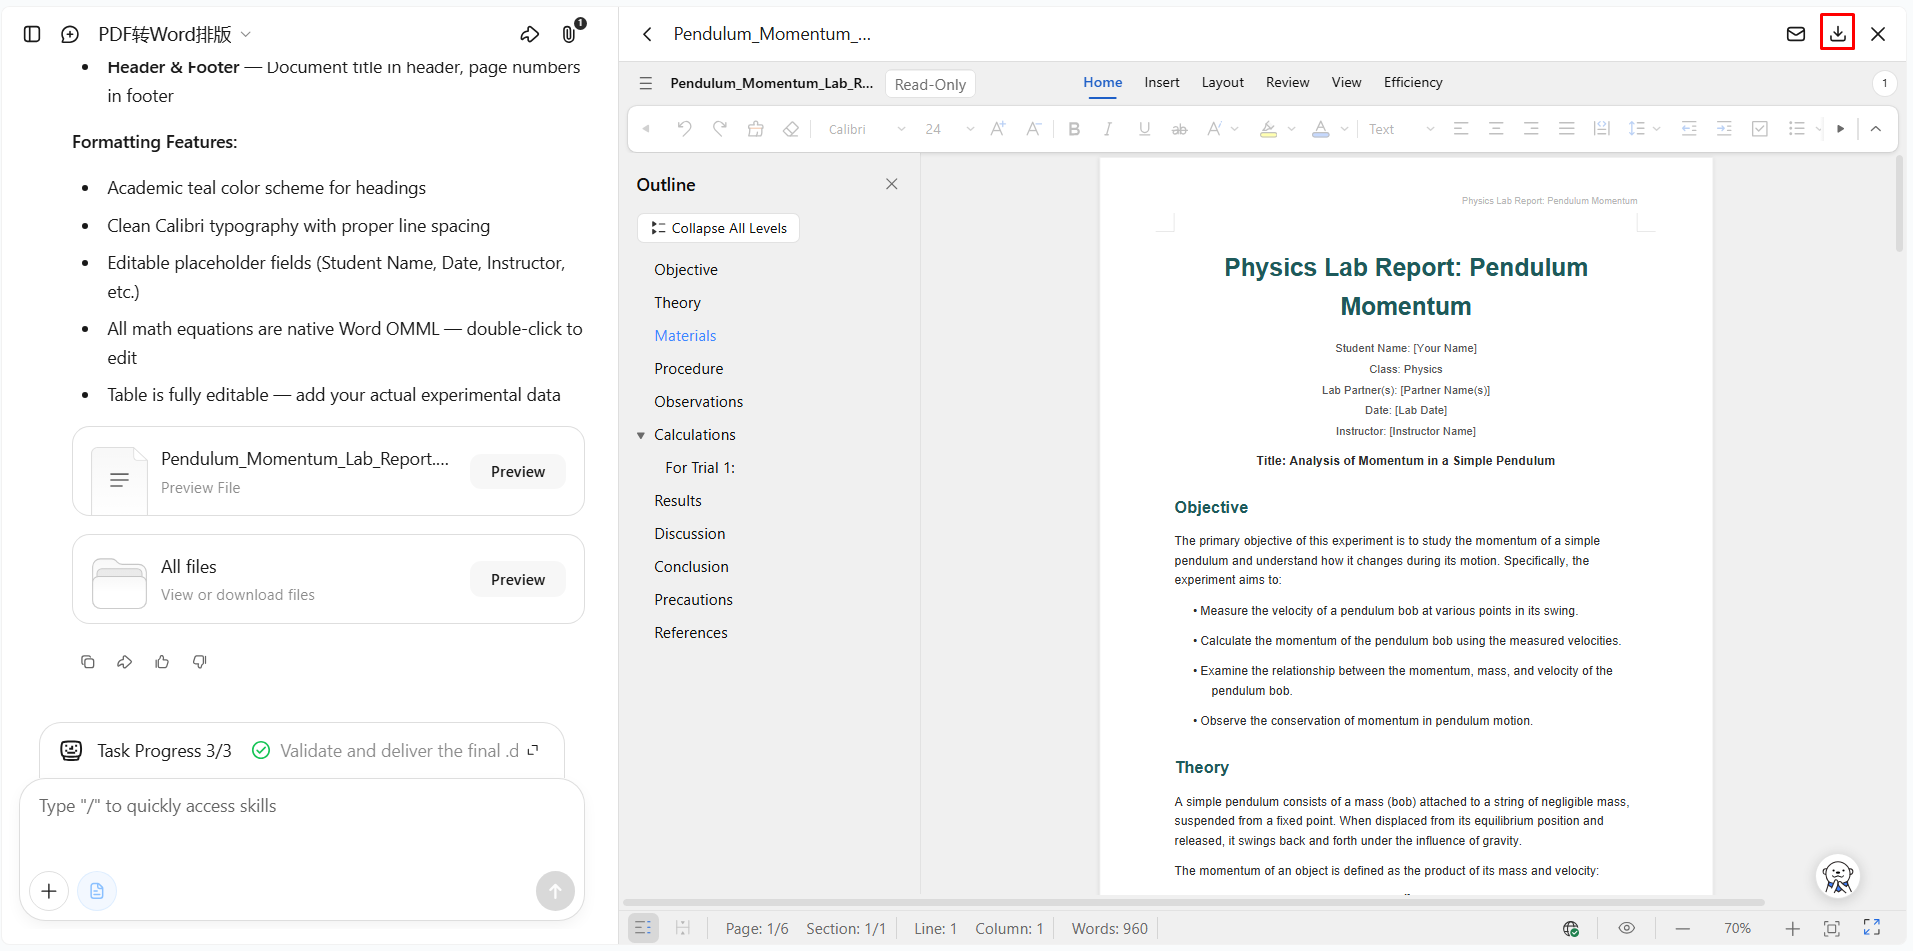This screenshot has height=951, width=1913.
Task: Open font color dropdown arrow
Action: [1345, 129]
